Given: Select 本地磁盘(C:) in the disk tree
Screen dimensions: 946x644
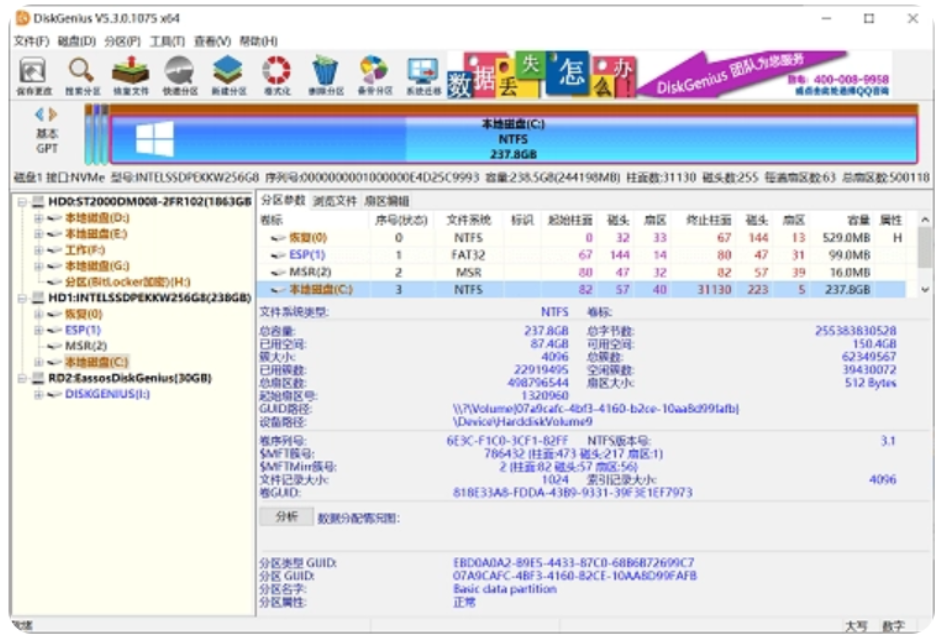Looking at the screenshot, I should tap(97, 362).
